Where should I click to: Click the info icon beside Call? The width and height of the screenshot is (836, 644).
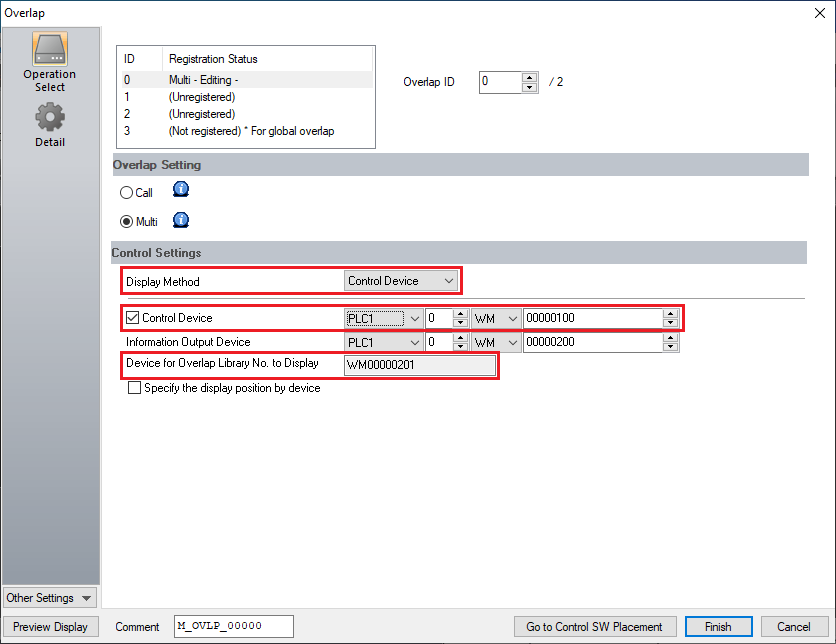click(x=181, y=191)
